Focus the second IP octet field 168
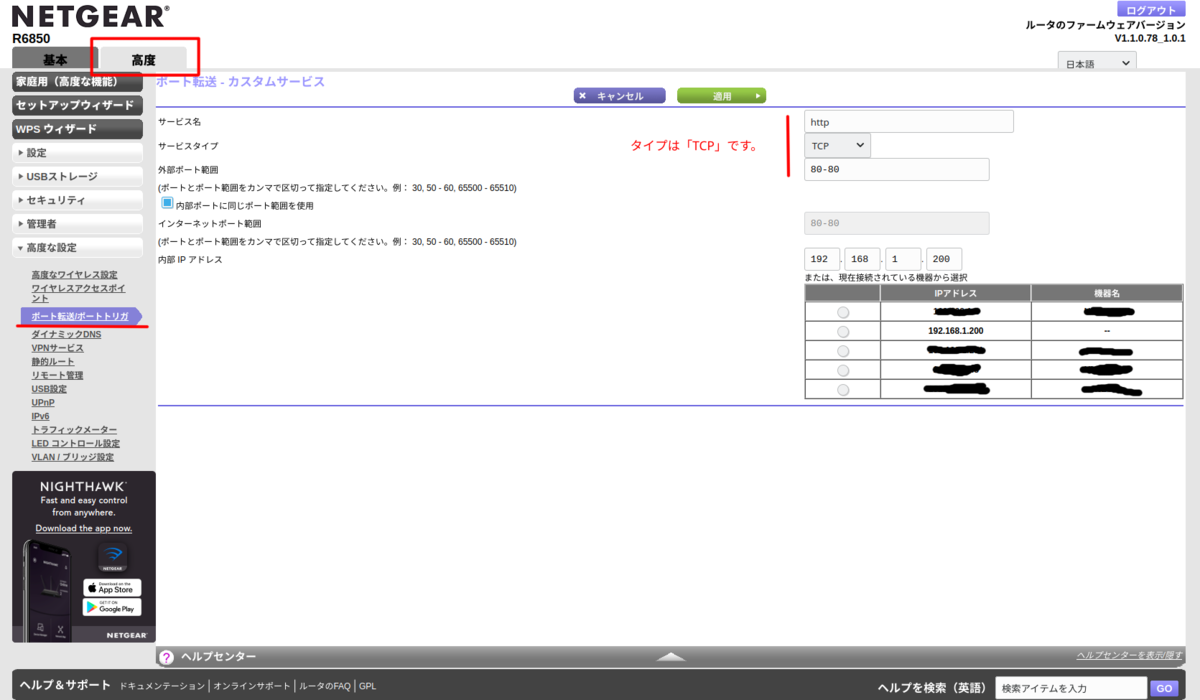 coord(862,259)
